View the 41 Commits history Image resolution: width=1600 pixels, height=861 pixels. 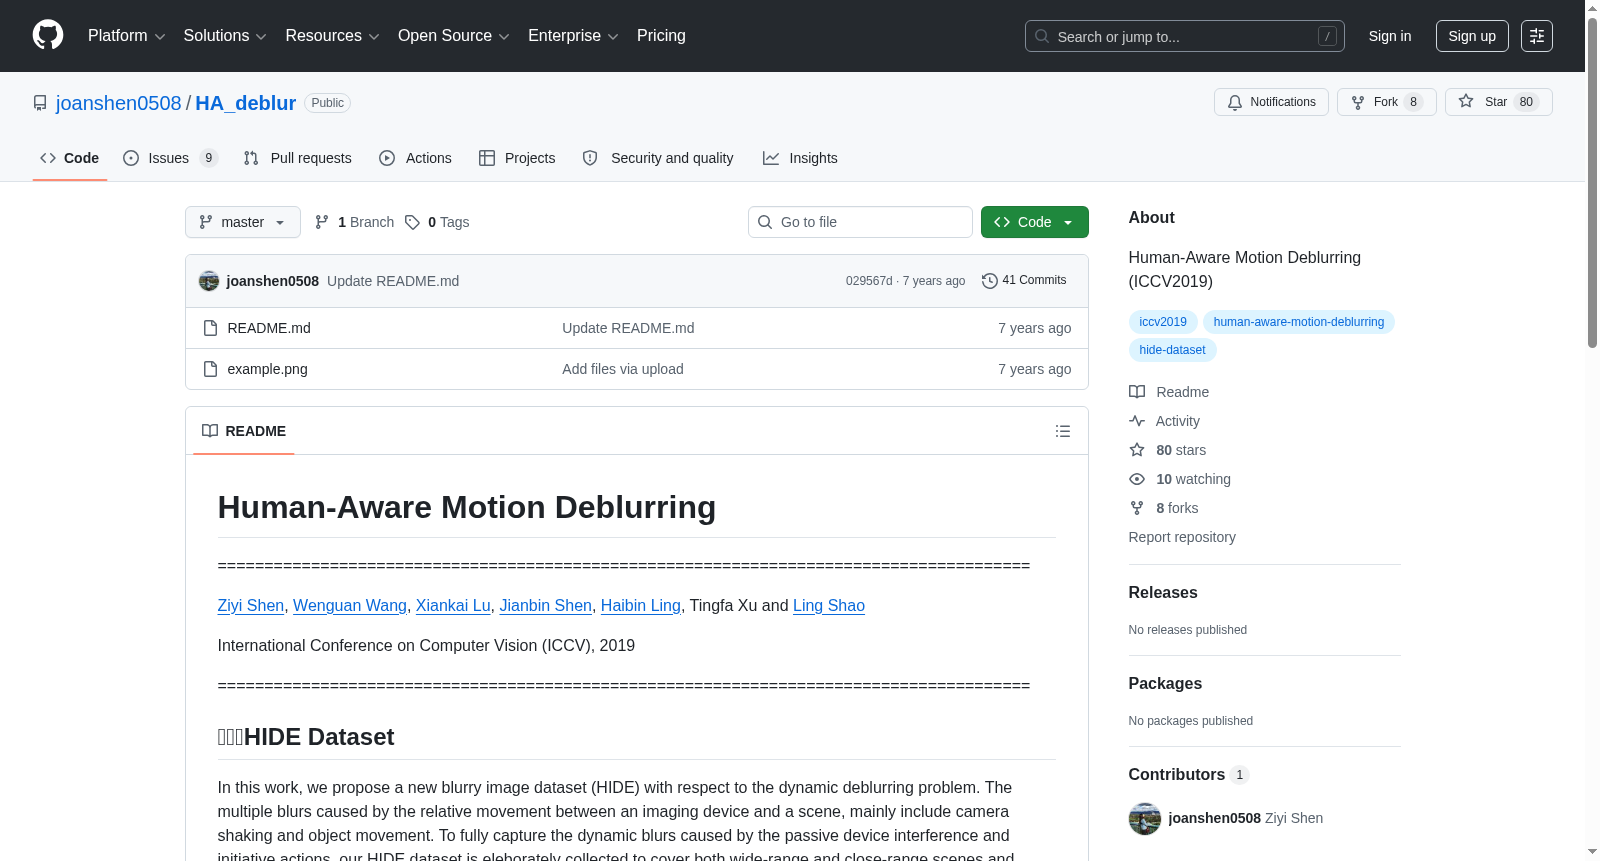tap(1024, 281)
